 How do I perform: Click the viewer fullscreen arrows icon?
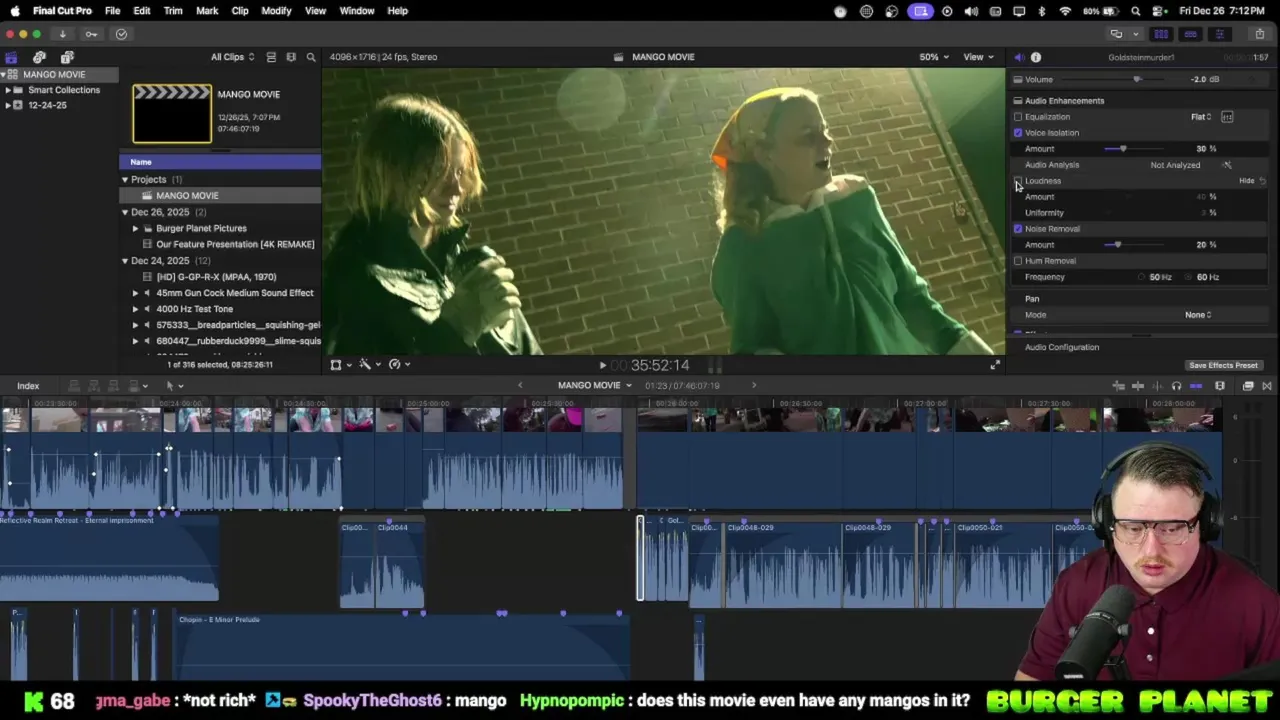click(995, 365)
